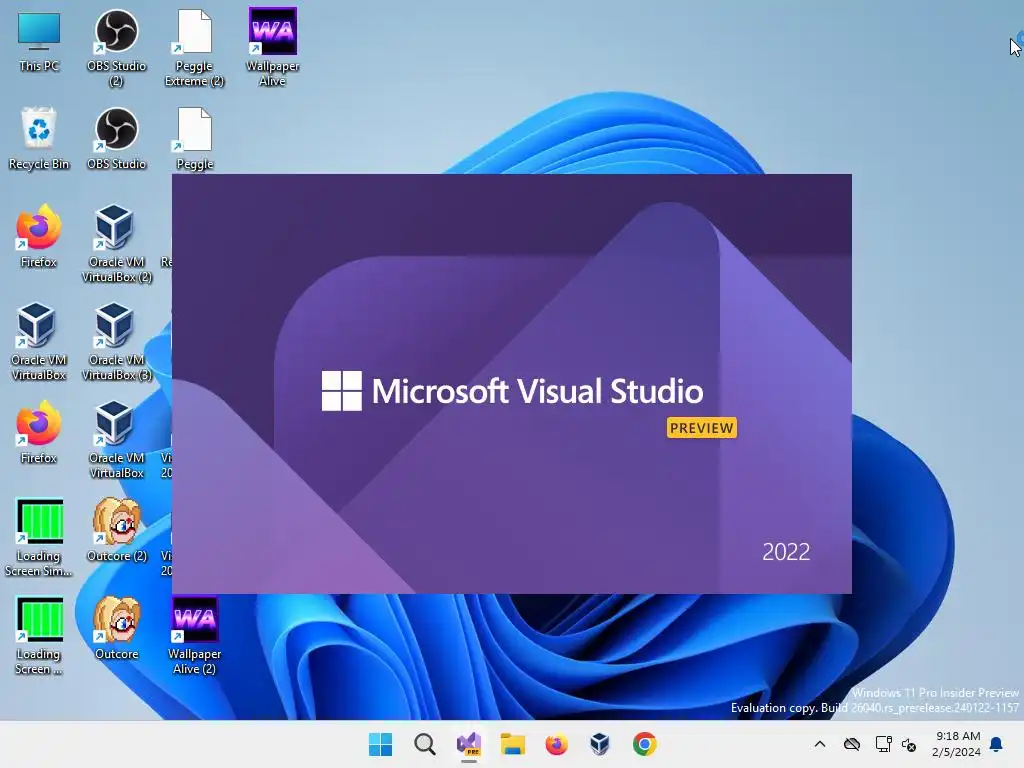The height and width of the screenshot is (768, 1024).
Task: Open taskbar Search
Action: click(x=424, y=744)
